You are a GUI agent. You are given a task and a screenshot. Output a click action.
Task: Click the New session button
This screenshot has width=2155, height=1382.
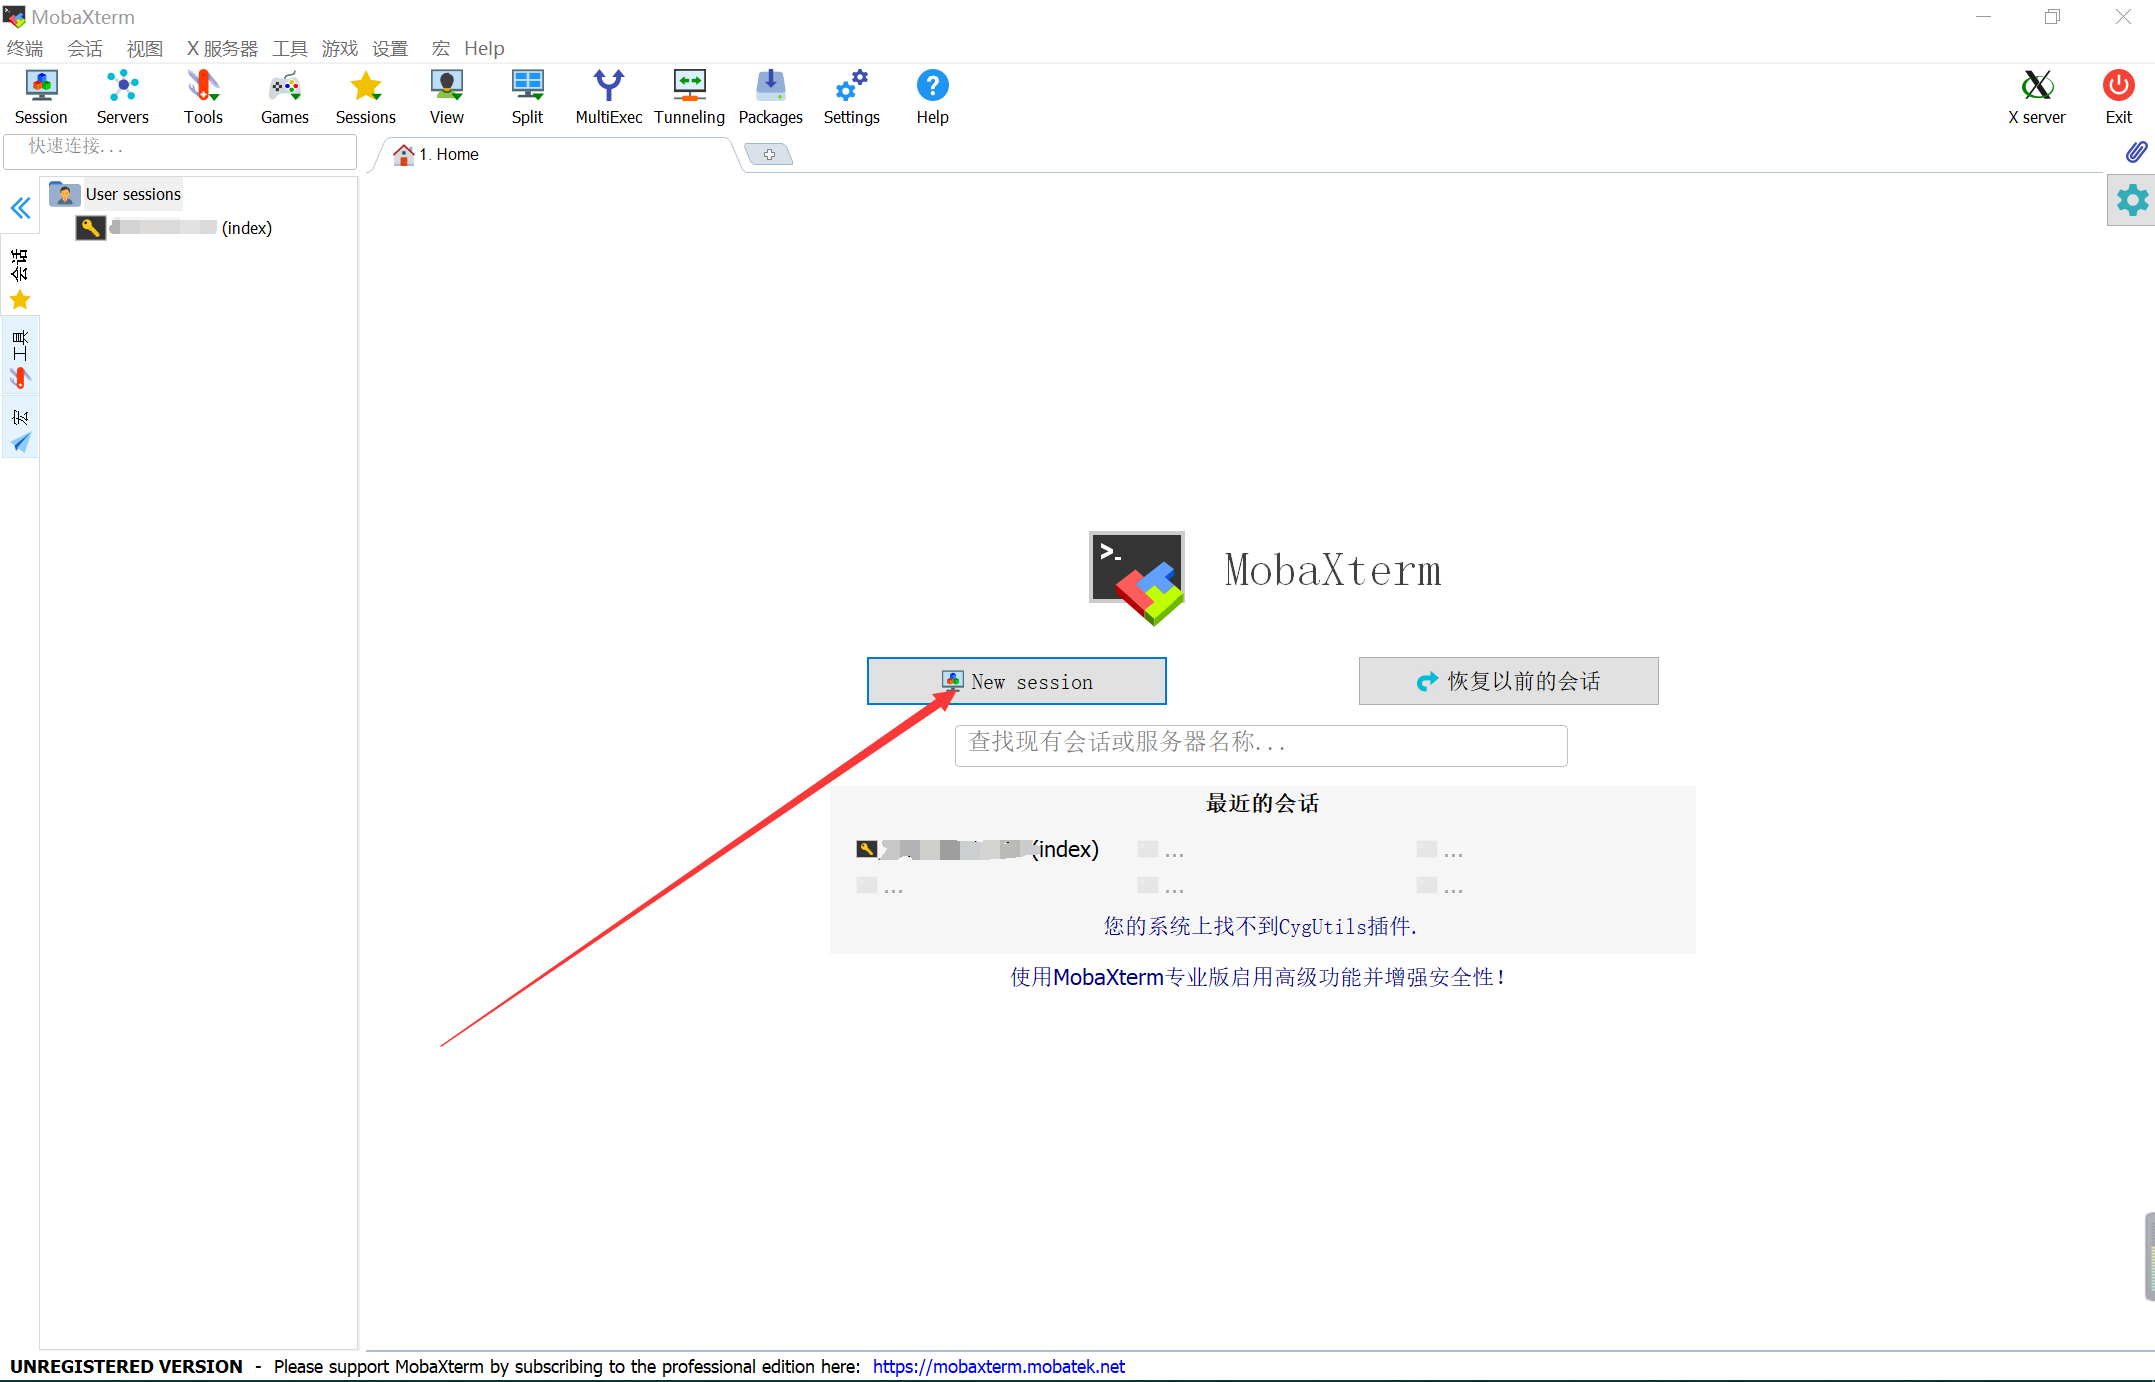point(1016,681)
